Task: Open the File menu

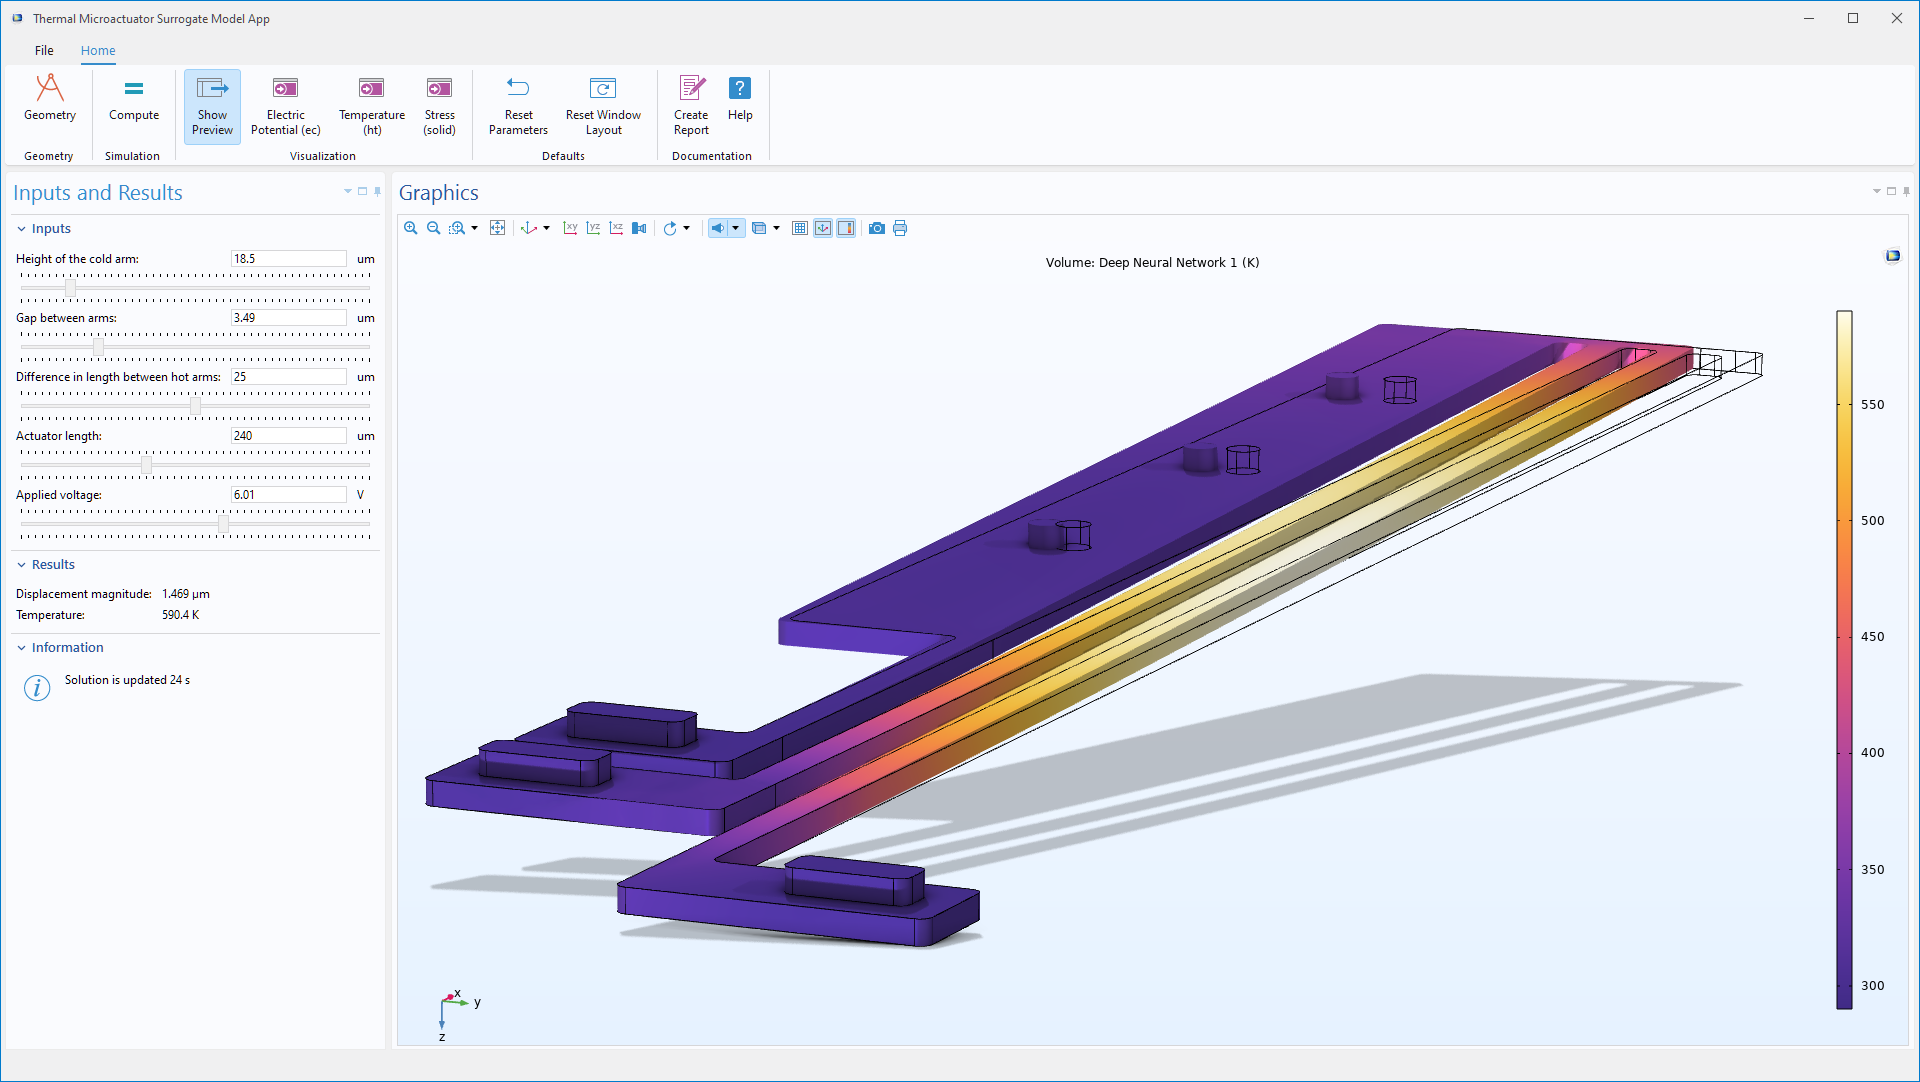Action: pyautogui.click(x=44, y=50)
